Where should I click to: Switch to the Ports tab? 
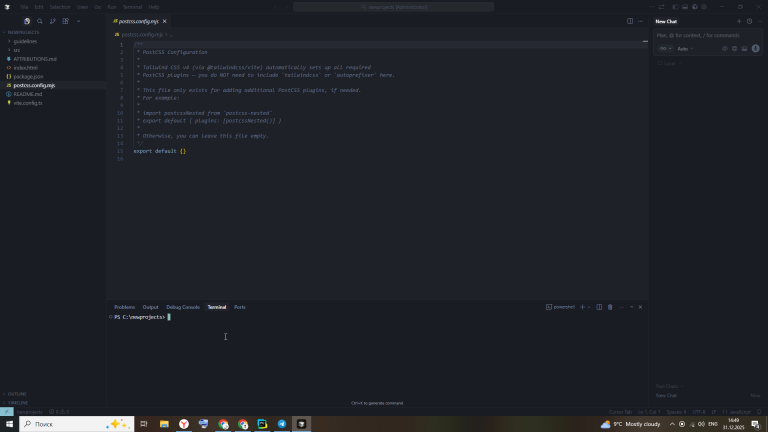tap(240, 307)
